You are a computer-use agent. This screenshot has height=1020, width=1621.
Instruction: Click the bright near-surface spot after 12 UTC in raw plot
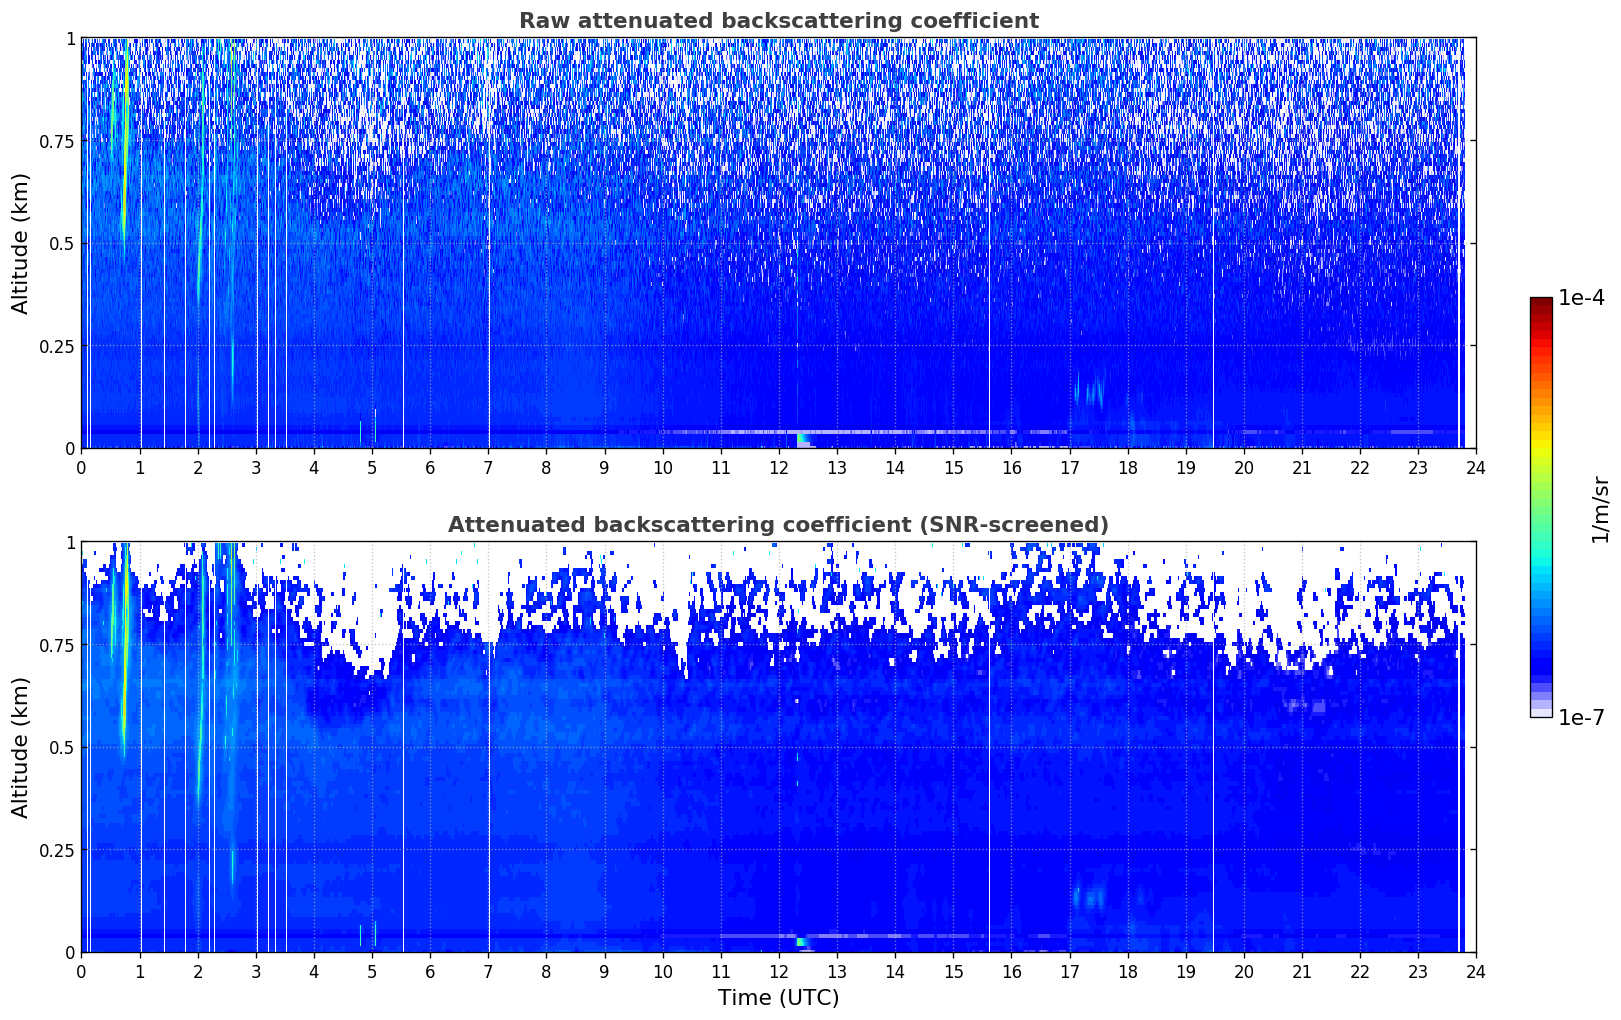click(802, 438)
